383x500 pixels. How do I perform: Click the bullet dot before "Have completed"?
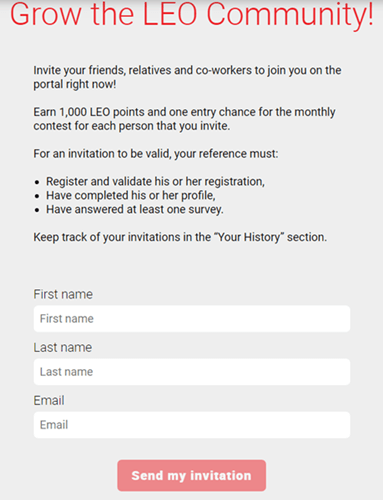click(37, 196)
